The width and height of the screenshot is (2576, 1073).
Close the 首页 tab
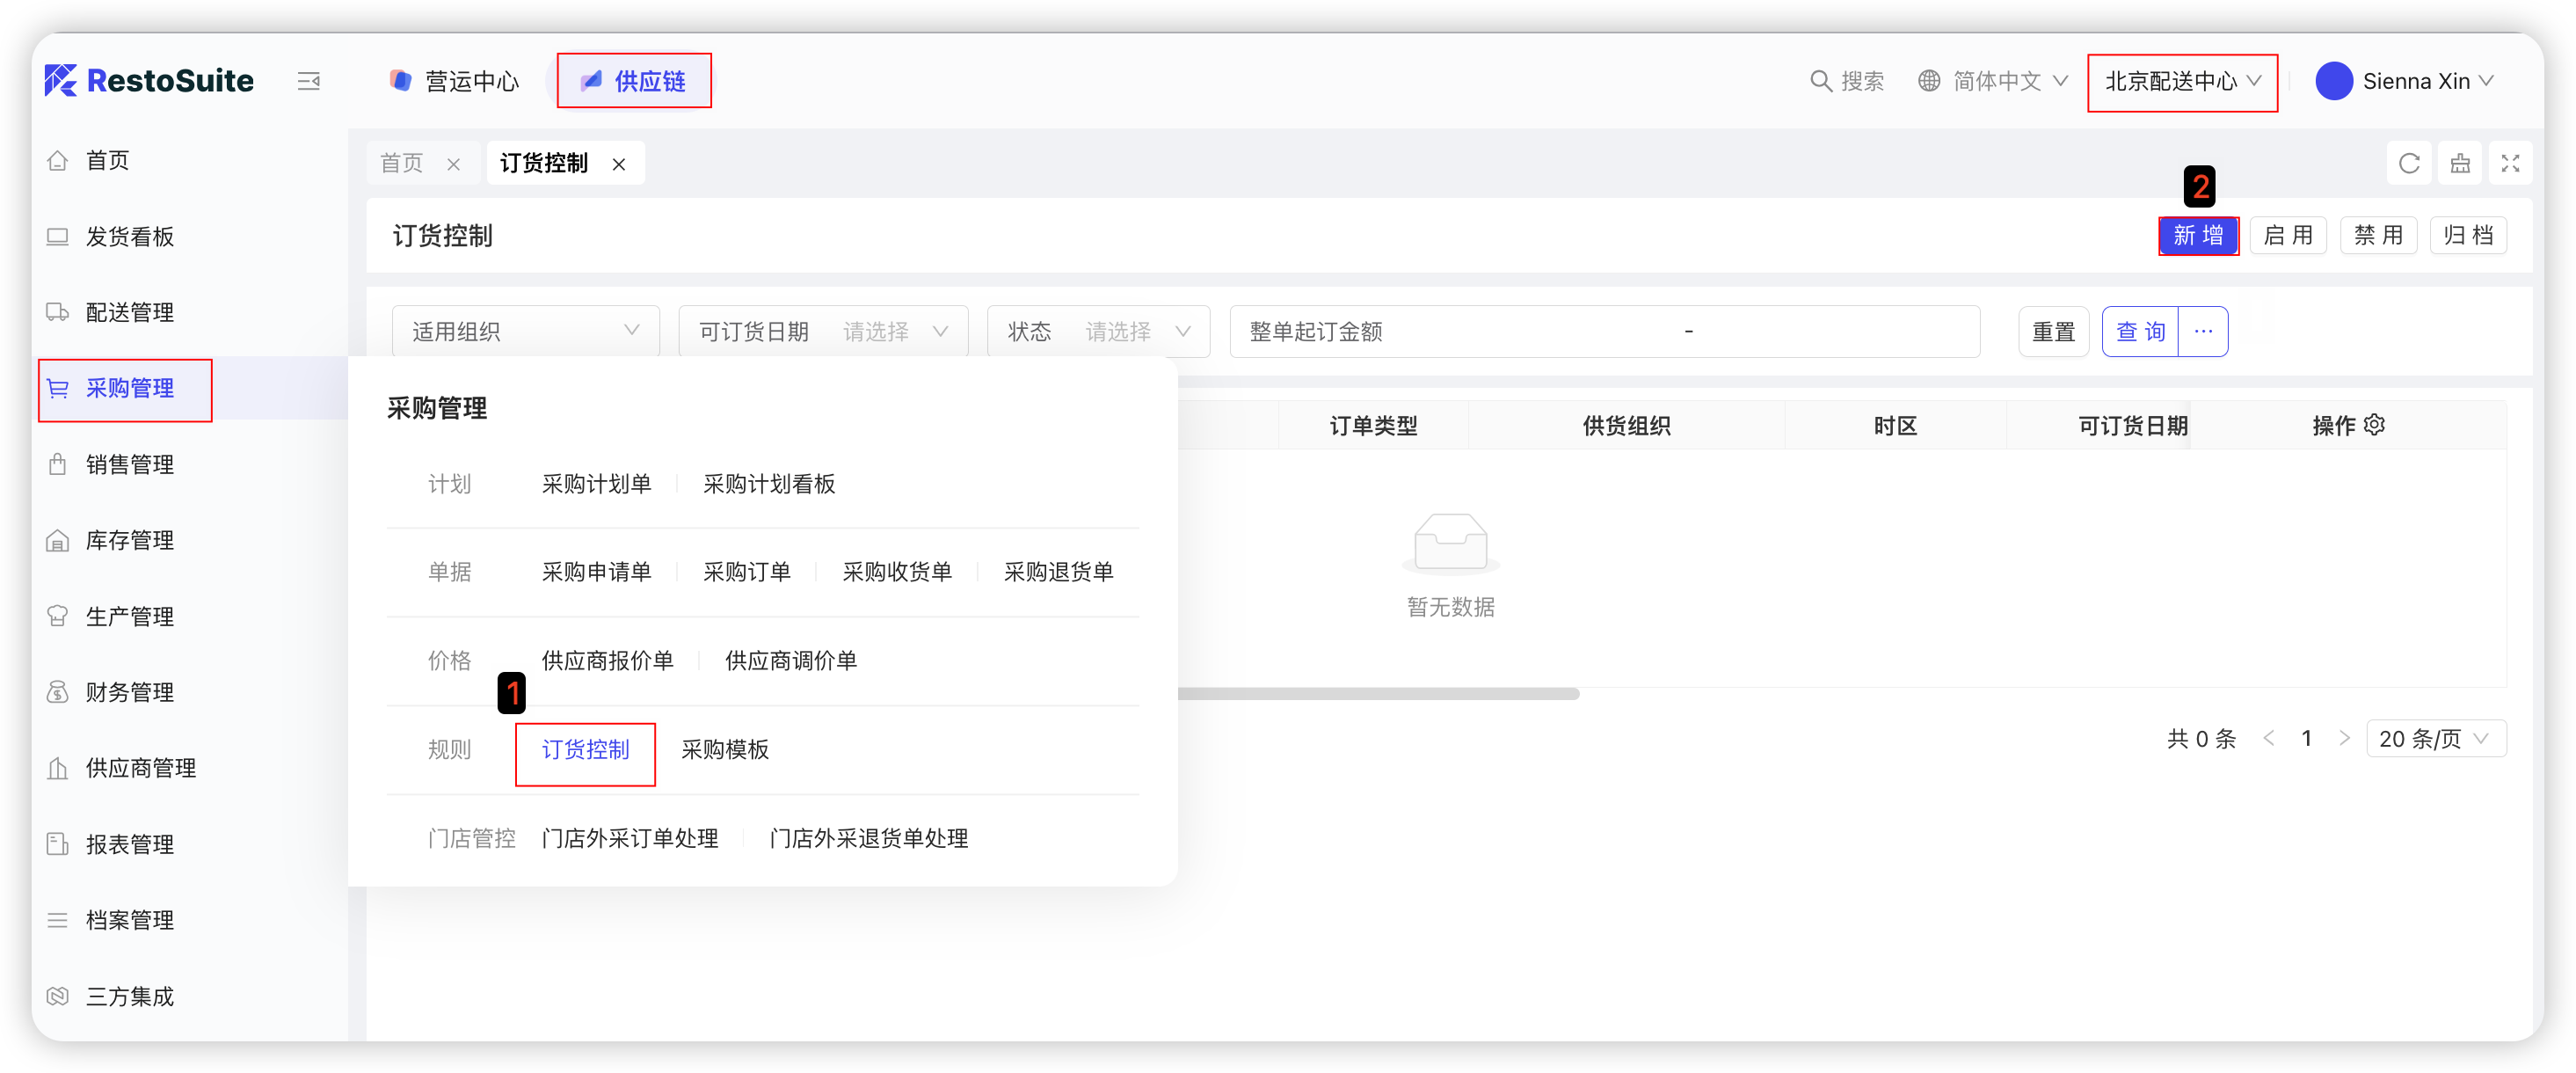pos(454,164)
